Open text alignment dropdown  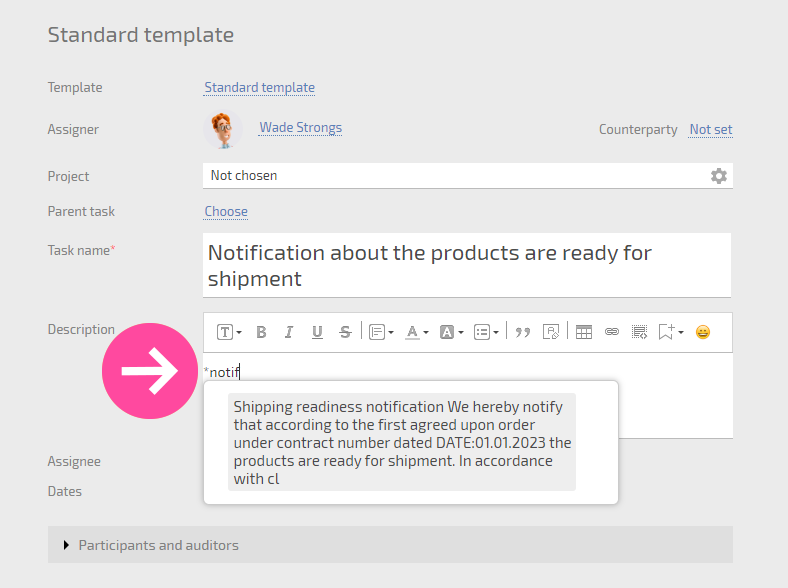(381, 332)
